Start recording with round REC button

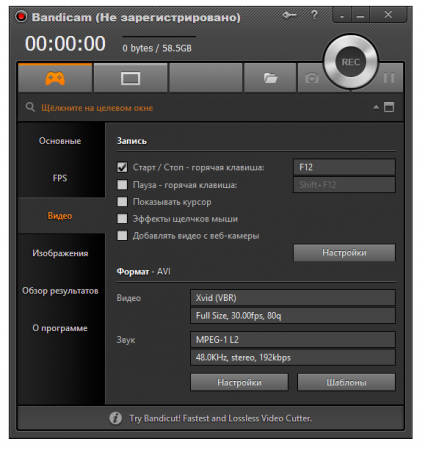point(350,62)
